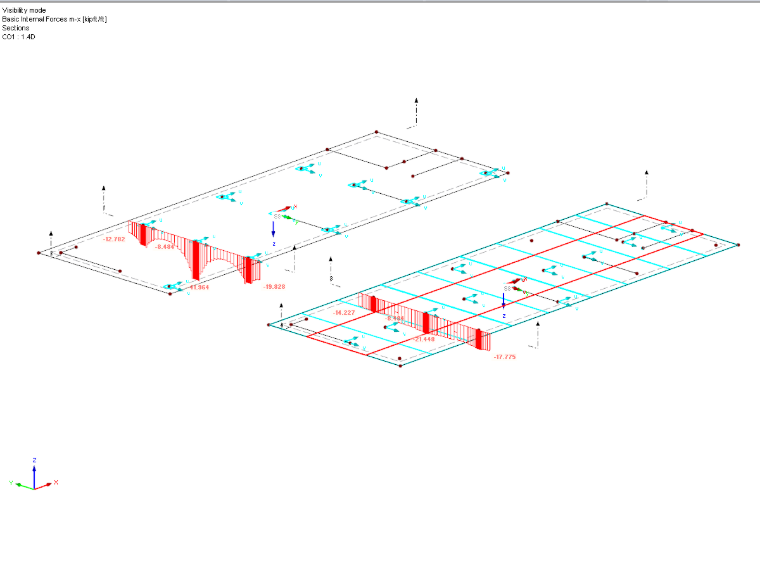The height and width of the screenshot is (570, 760).
Task: Click the -21.448 result value
Action: tap(424, 339)
